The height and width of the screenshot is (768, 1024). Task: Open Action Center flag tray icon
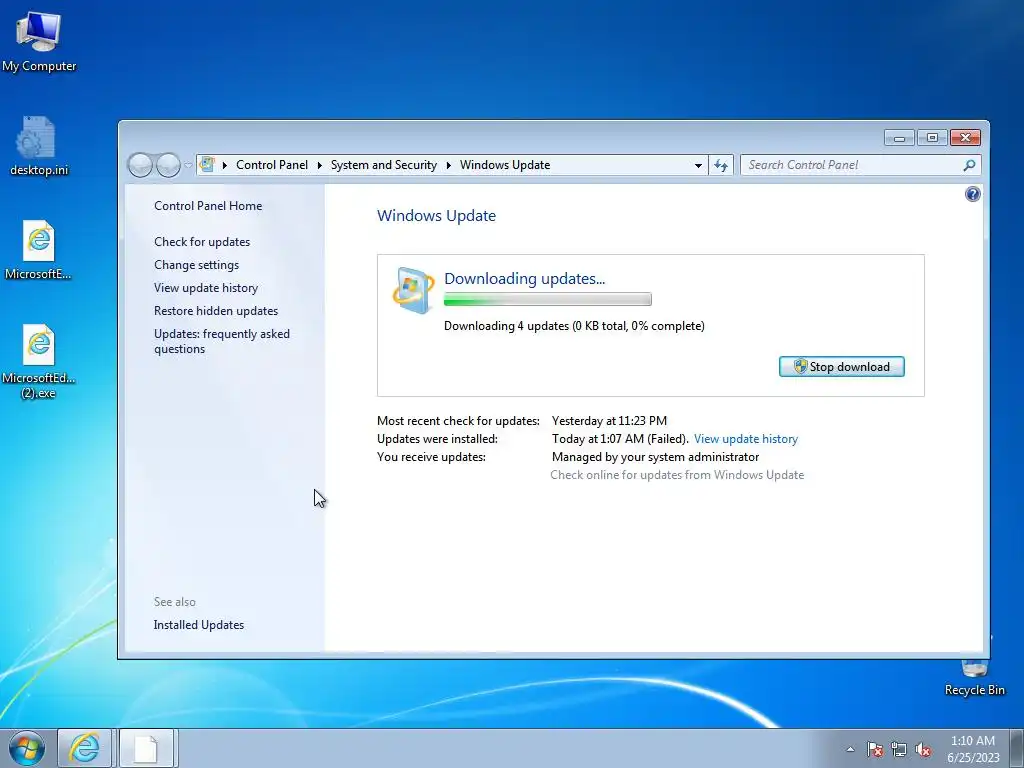pos(875,749)
